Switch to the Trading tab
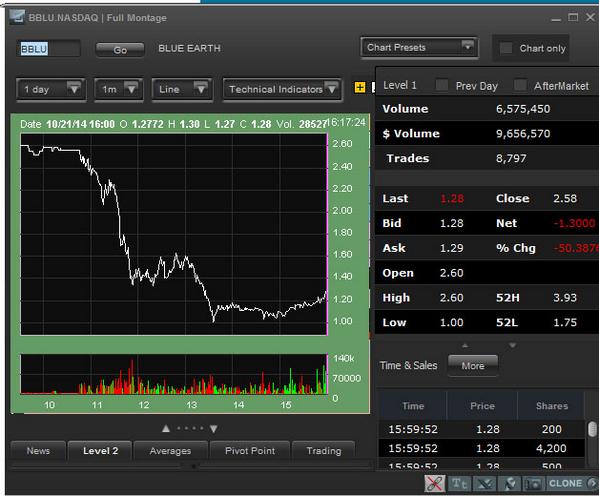 (x=324, y=451)
